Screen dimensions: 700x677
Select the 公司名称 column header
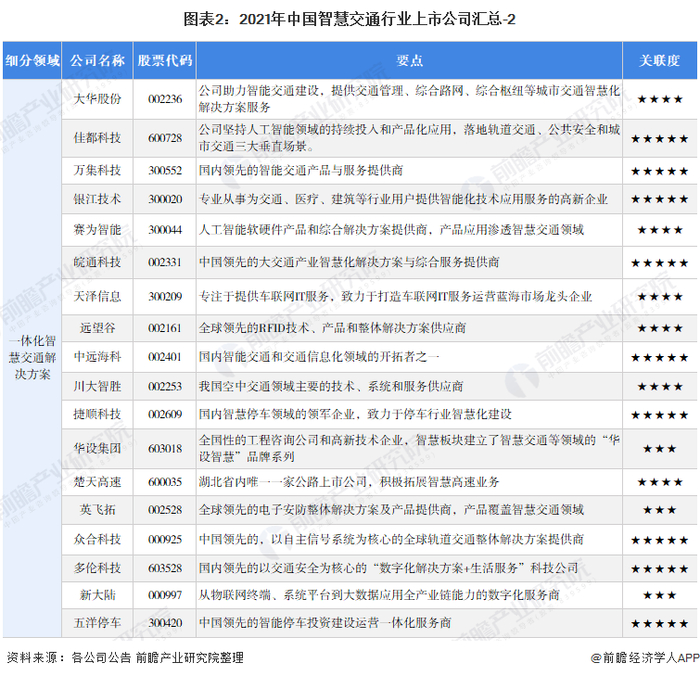(97, 61)
